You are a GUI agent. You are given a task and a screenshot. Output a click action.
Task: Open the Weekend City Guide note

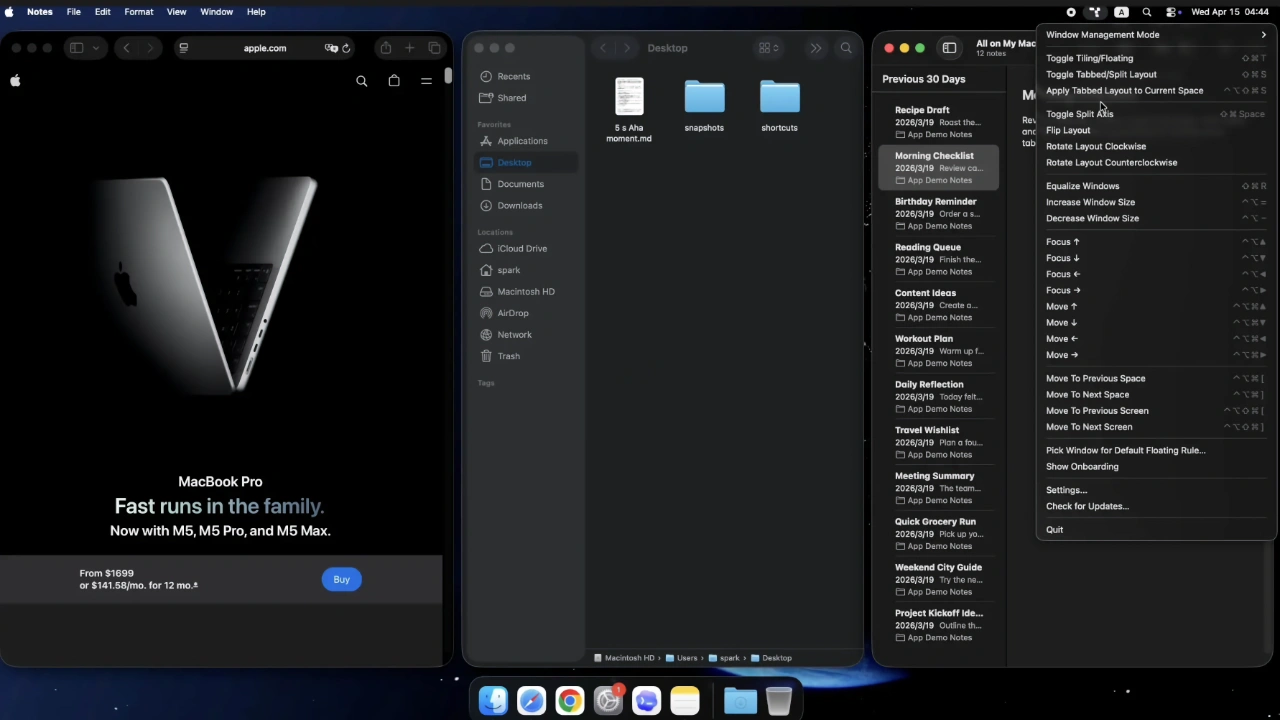pyautogui.click(x=939, y=579)
